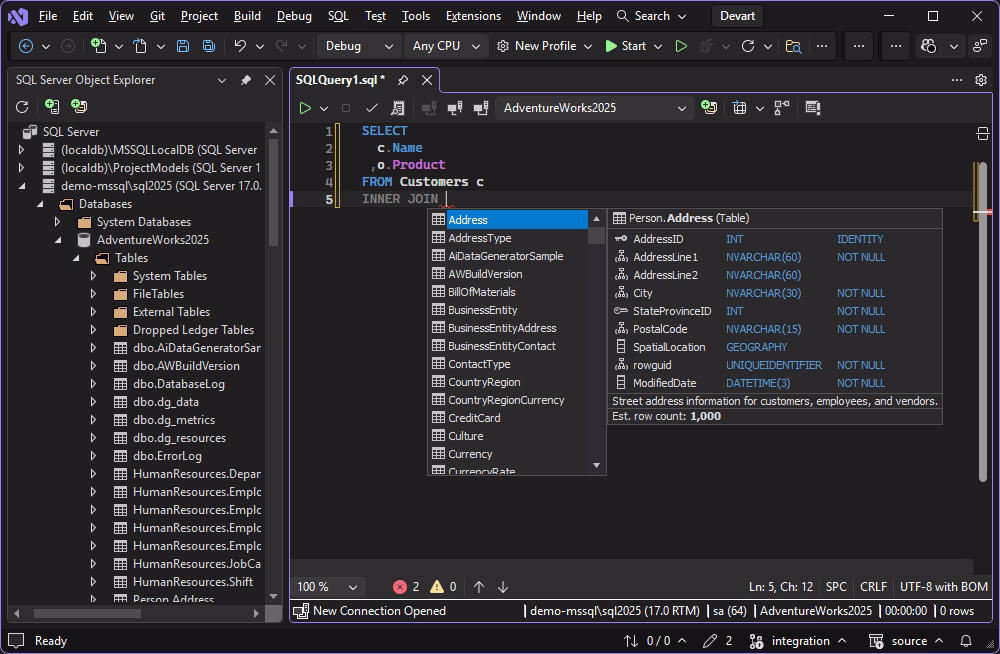
Task: Open the AdventureWorks2025 database dropdown
Action: pos(594,108)
